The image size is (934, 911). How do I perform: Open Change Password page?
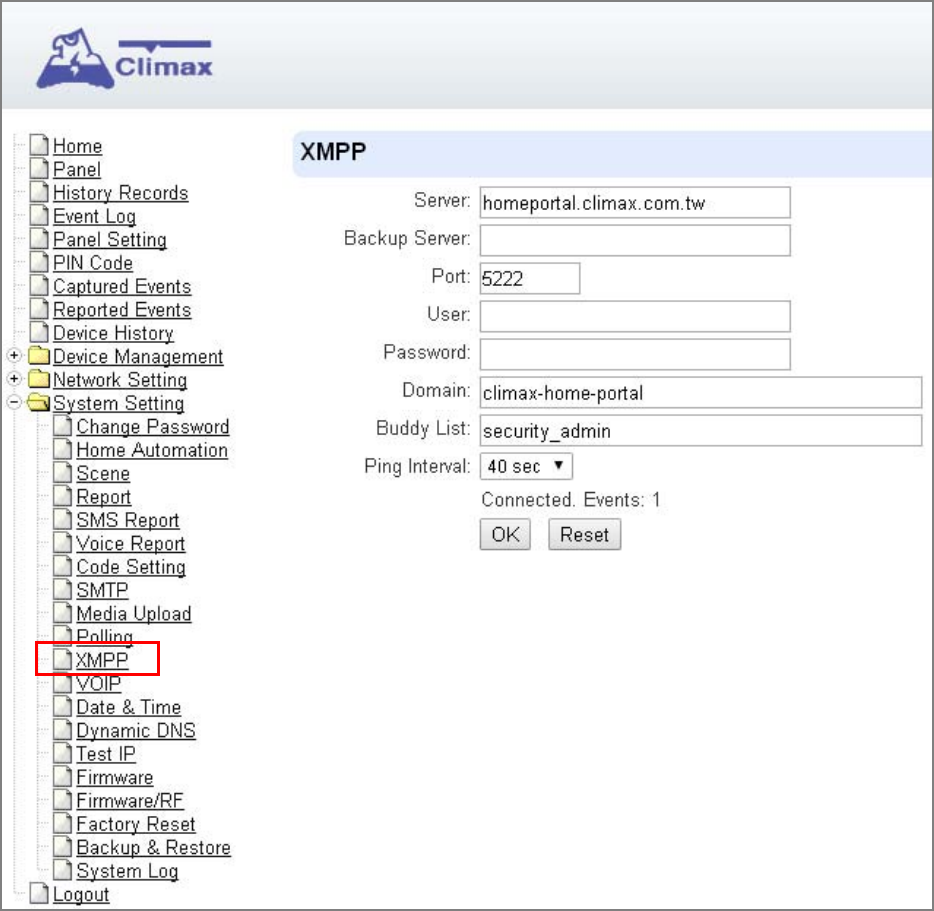click(x=152, y=427)
